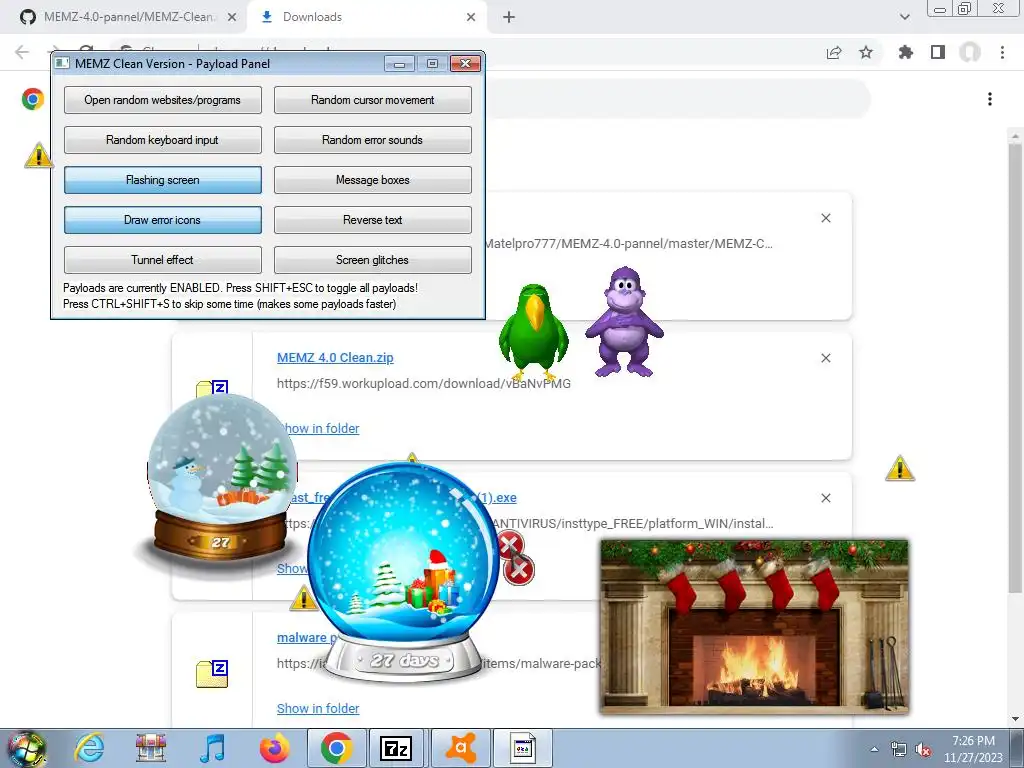Open the stall-like taskbar app icon
Viewport: 1024px width, 768px height.
pos(151,748)
